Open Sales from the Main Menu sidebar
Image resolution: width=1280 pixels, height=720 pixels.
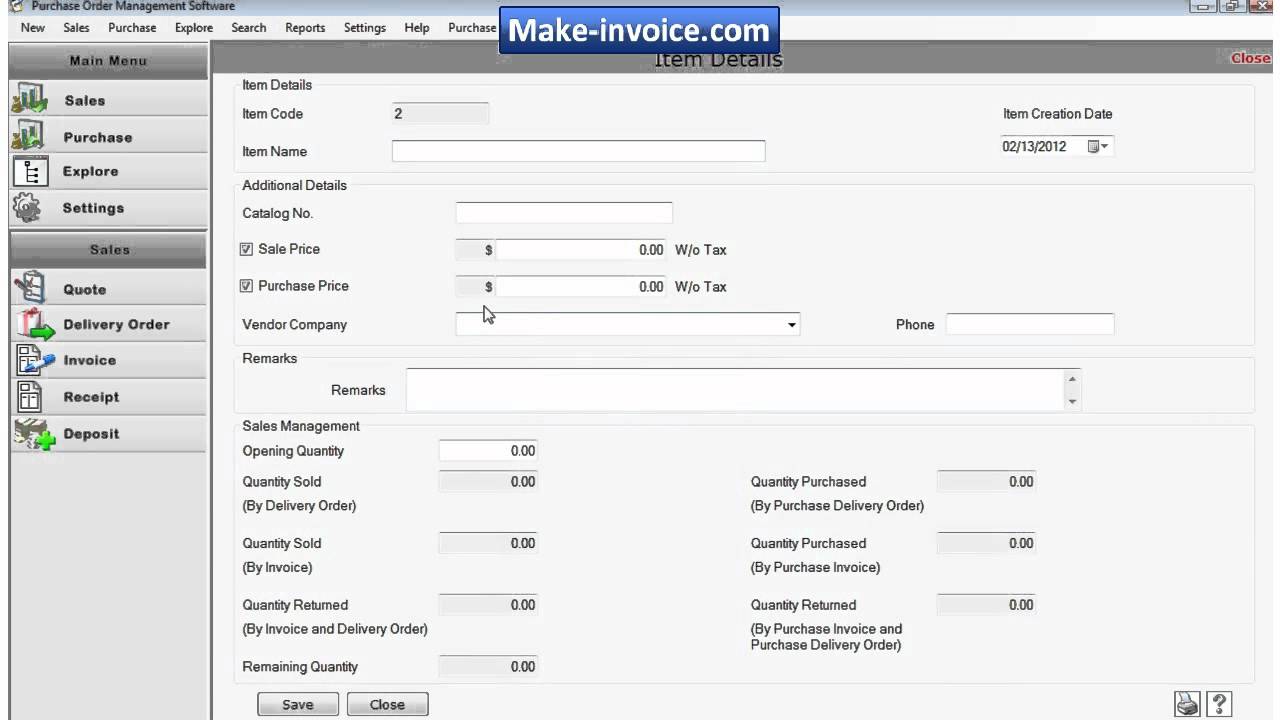[108, 100]
